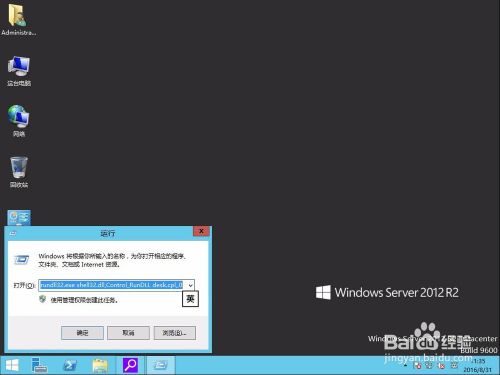Click the Run dialog taskbar button

point(160,365)
